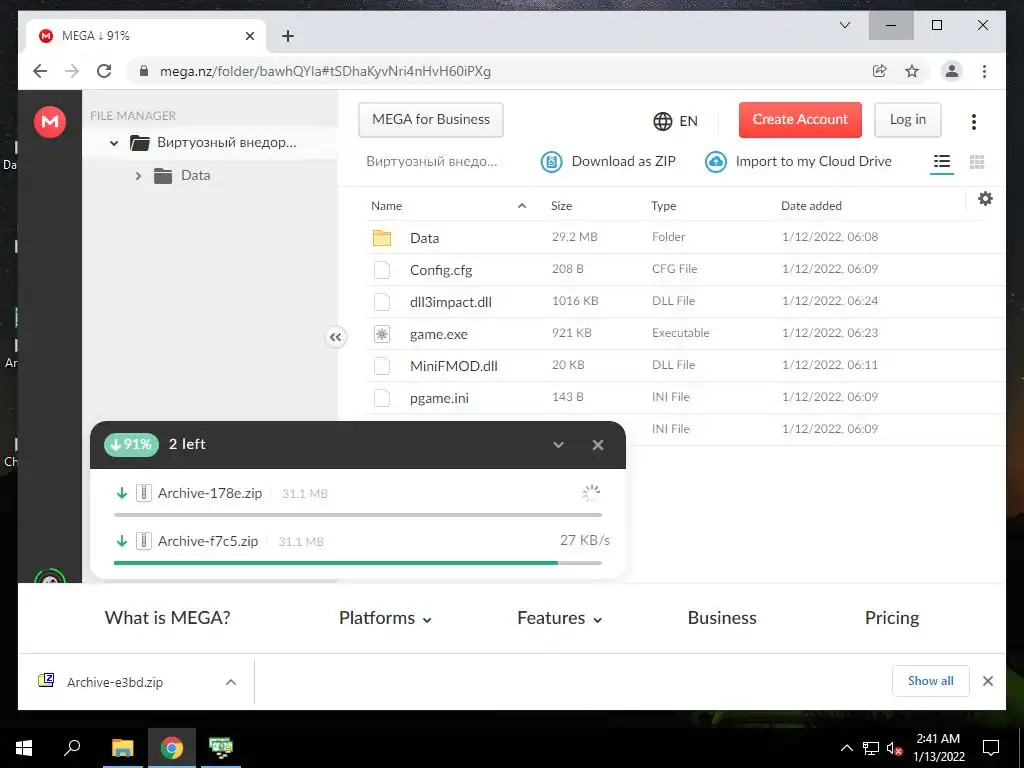Open Windows Start menu

(24, 748)
